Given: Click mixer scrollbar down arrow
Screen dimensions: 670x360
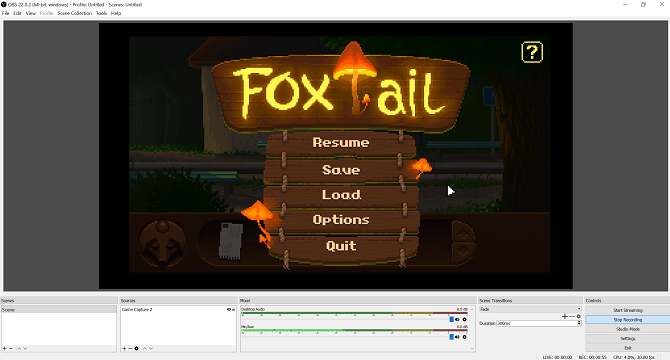Looking at the screenshot, I should (472, 348).
